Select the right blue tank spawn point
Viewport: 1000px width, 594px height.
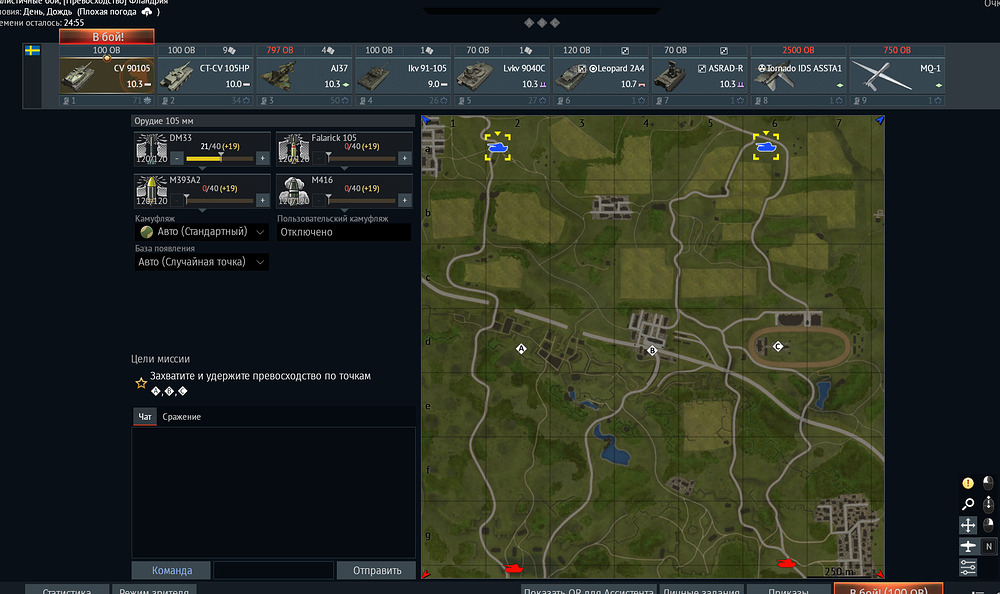pos(765,147)
